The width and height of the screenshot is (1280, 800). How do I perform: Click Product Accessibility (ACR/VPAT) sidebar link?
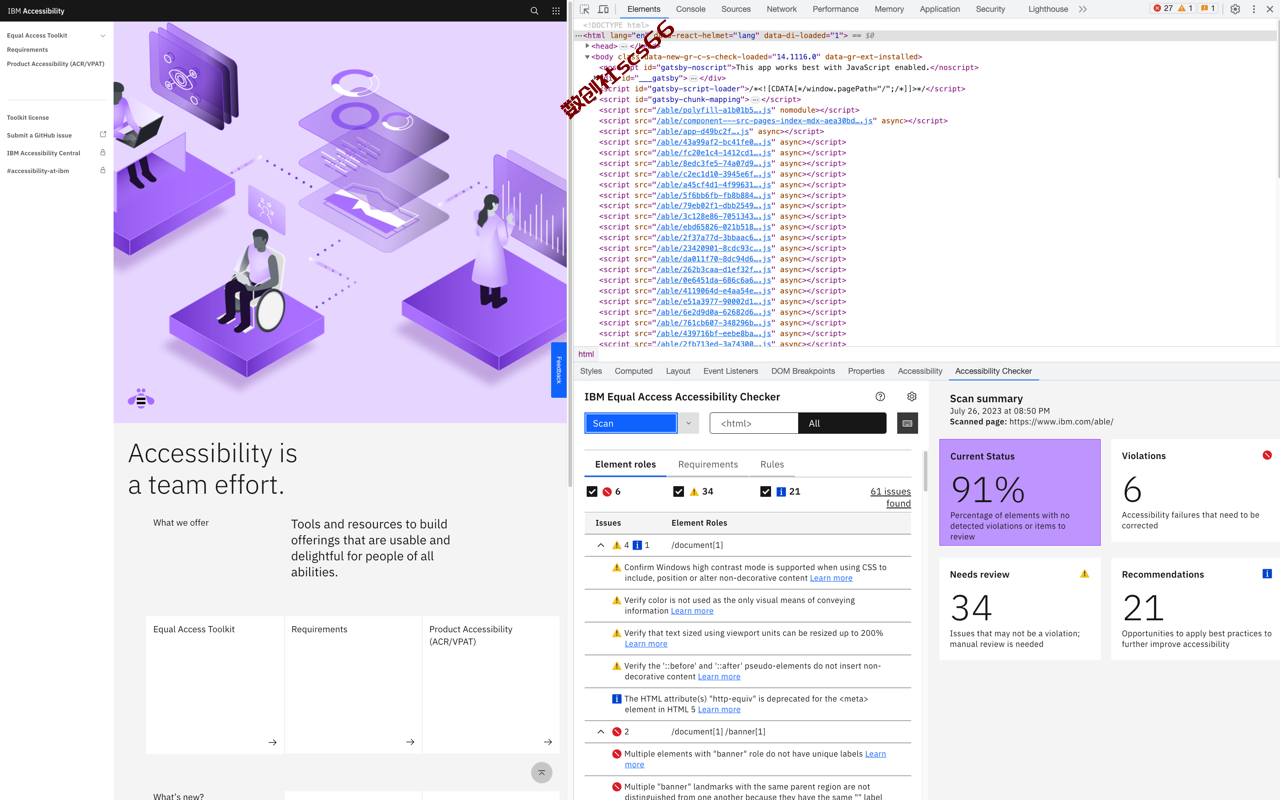(x=56, y=64)
